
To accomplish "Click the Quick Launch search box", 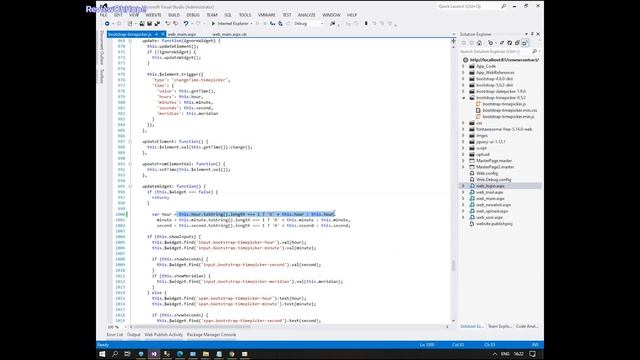I will [x=469, y=6].
